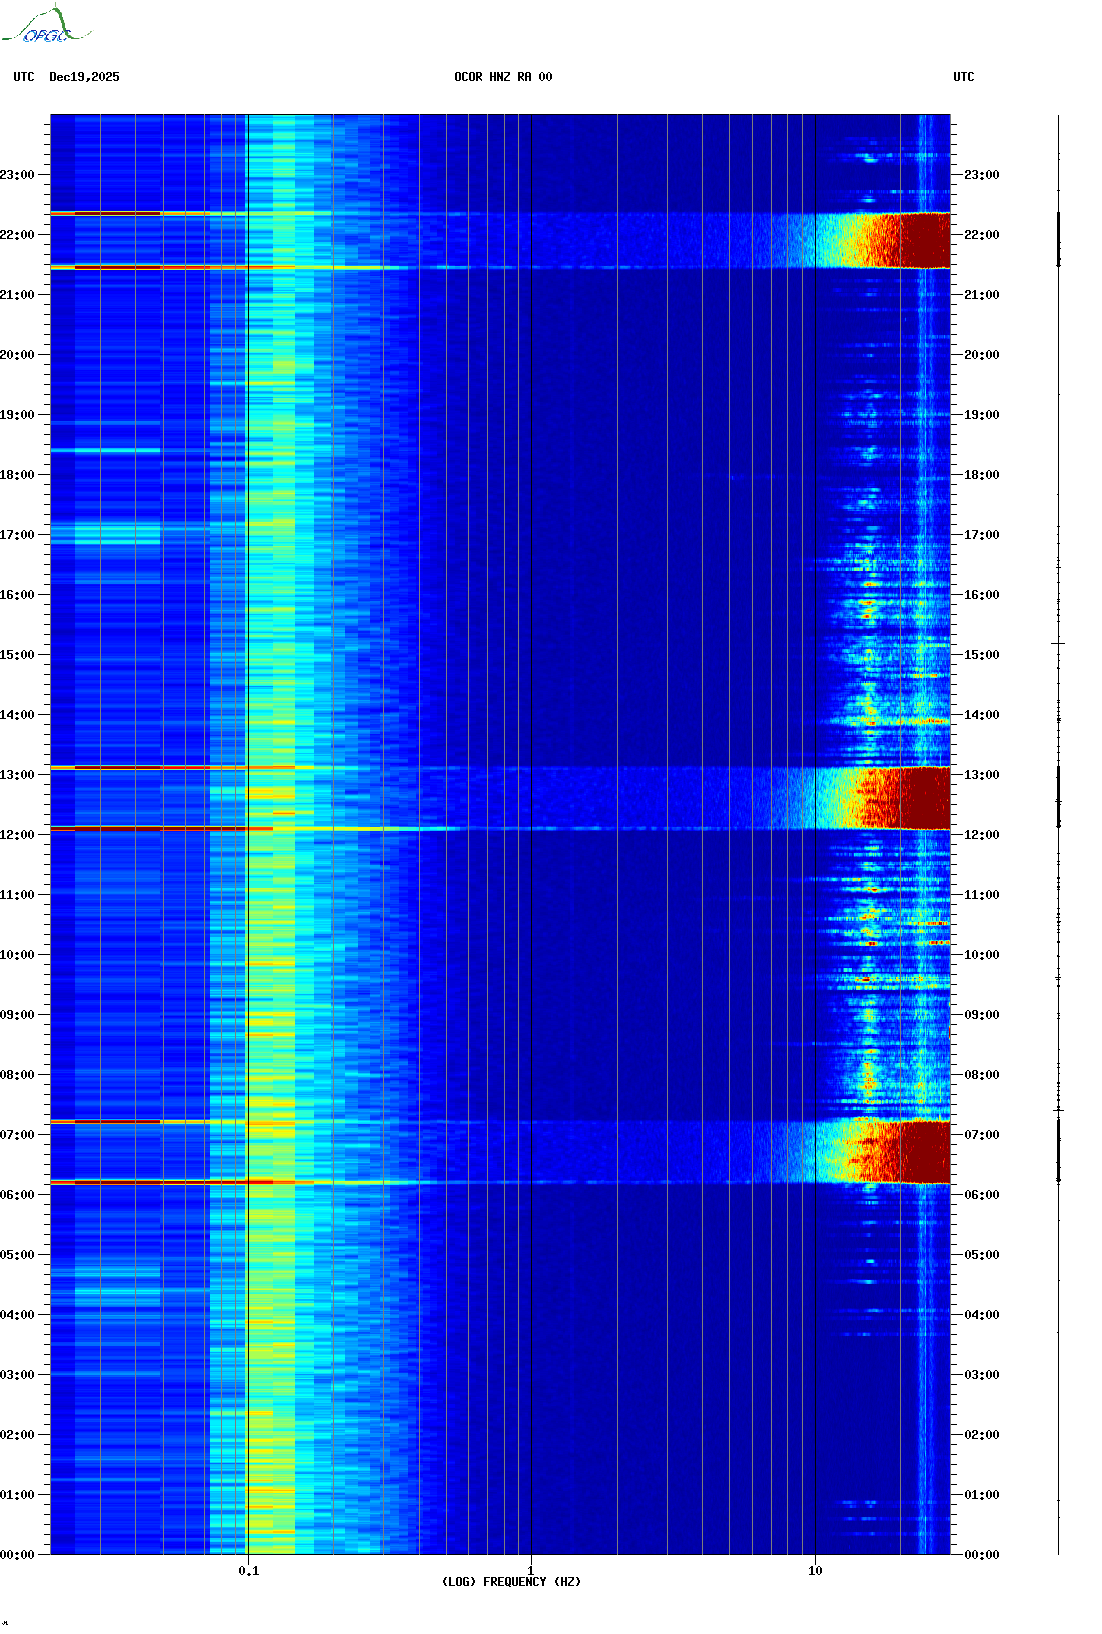Click the dark red burst near 22:00

pos(922,241)
